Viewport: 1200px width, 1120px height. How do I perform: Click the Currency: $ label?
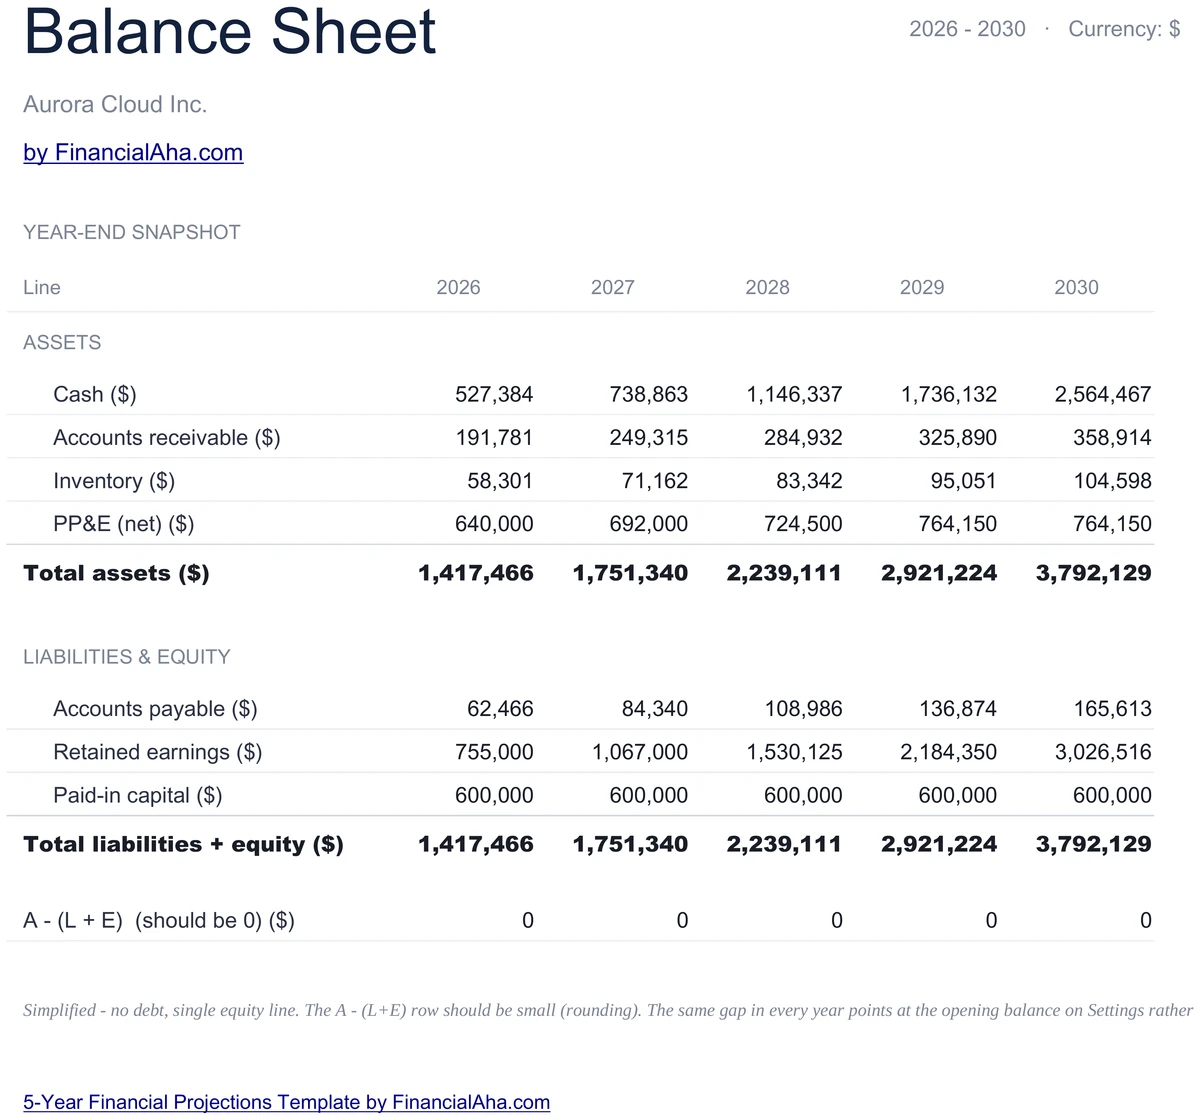pos(1124,29)
